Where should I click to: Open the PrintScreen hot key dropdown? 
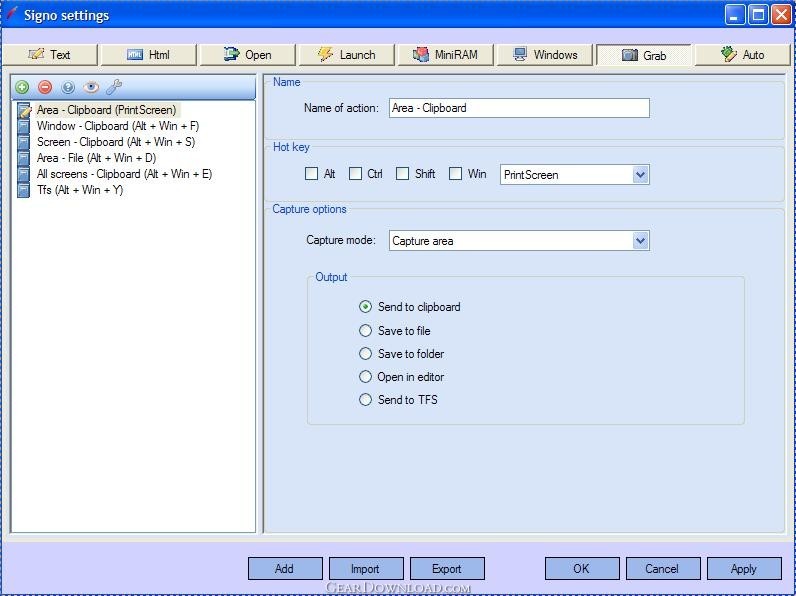tap(641, 175)
